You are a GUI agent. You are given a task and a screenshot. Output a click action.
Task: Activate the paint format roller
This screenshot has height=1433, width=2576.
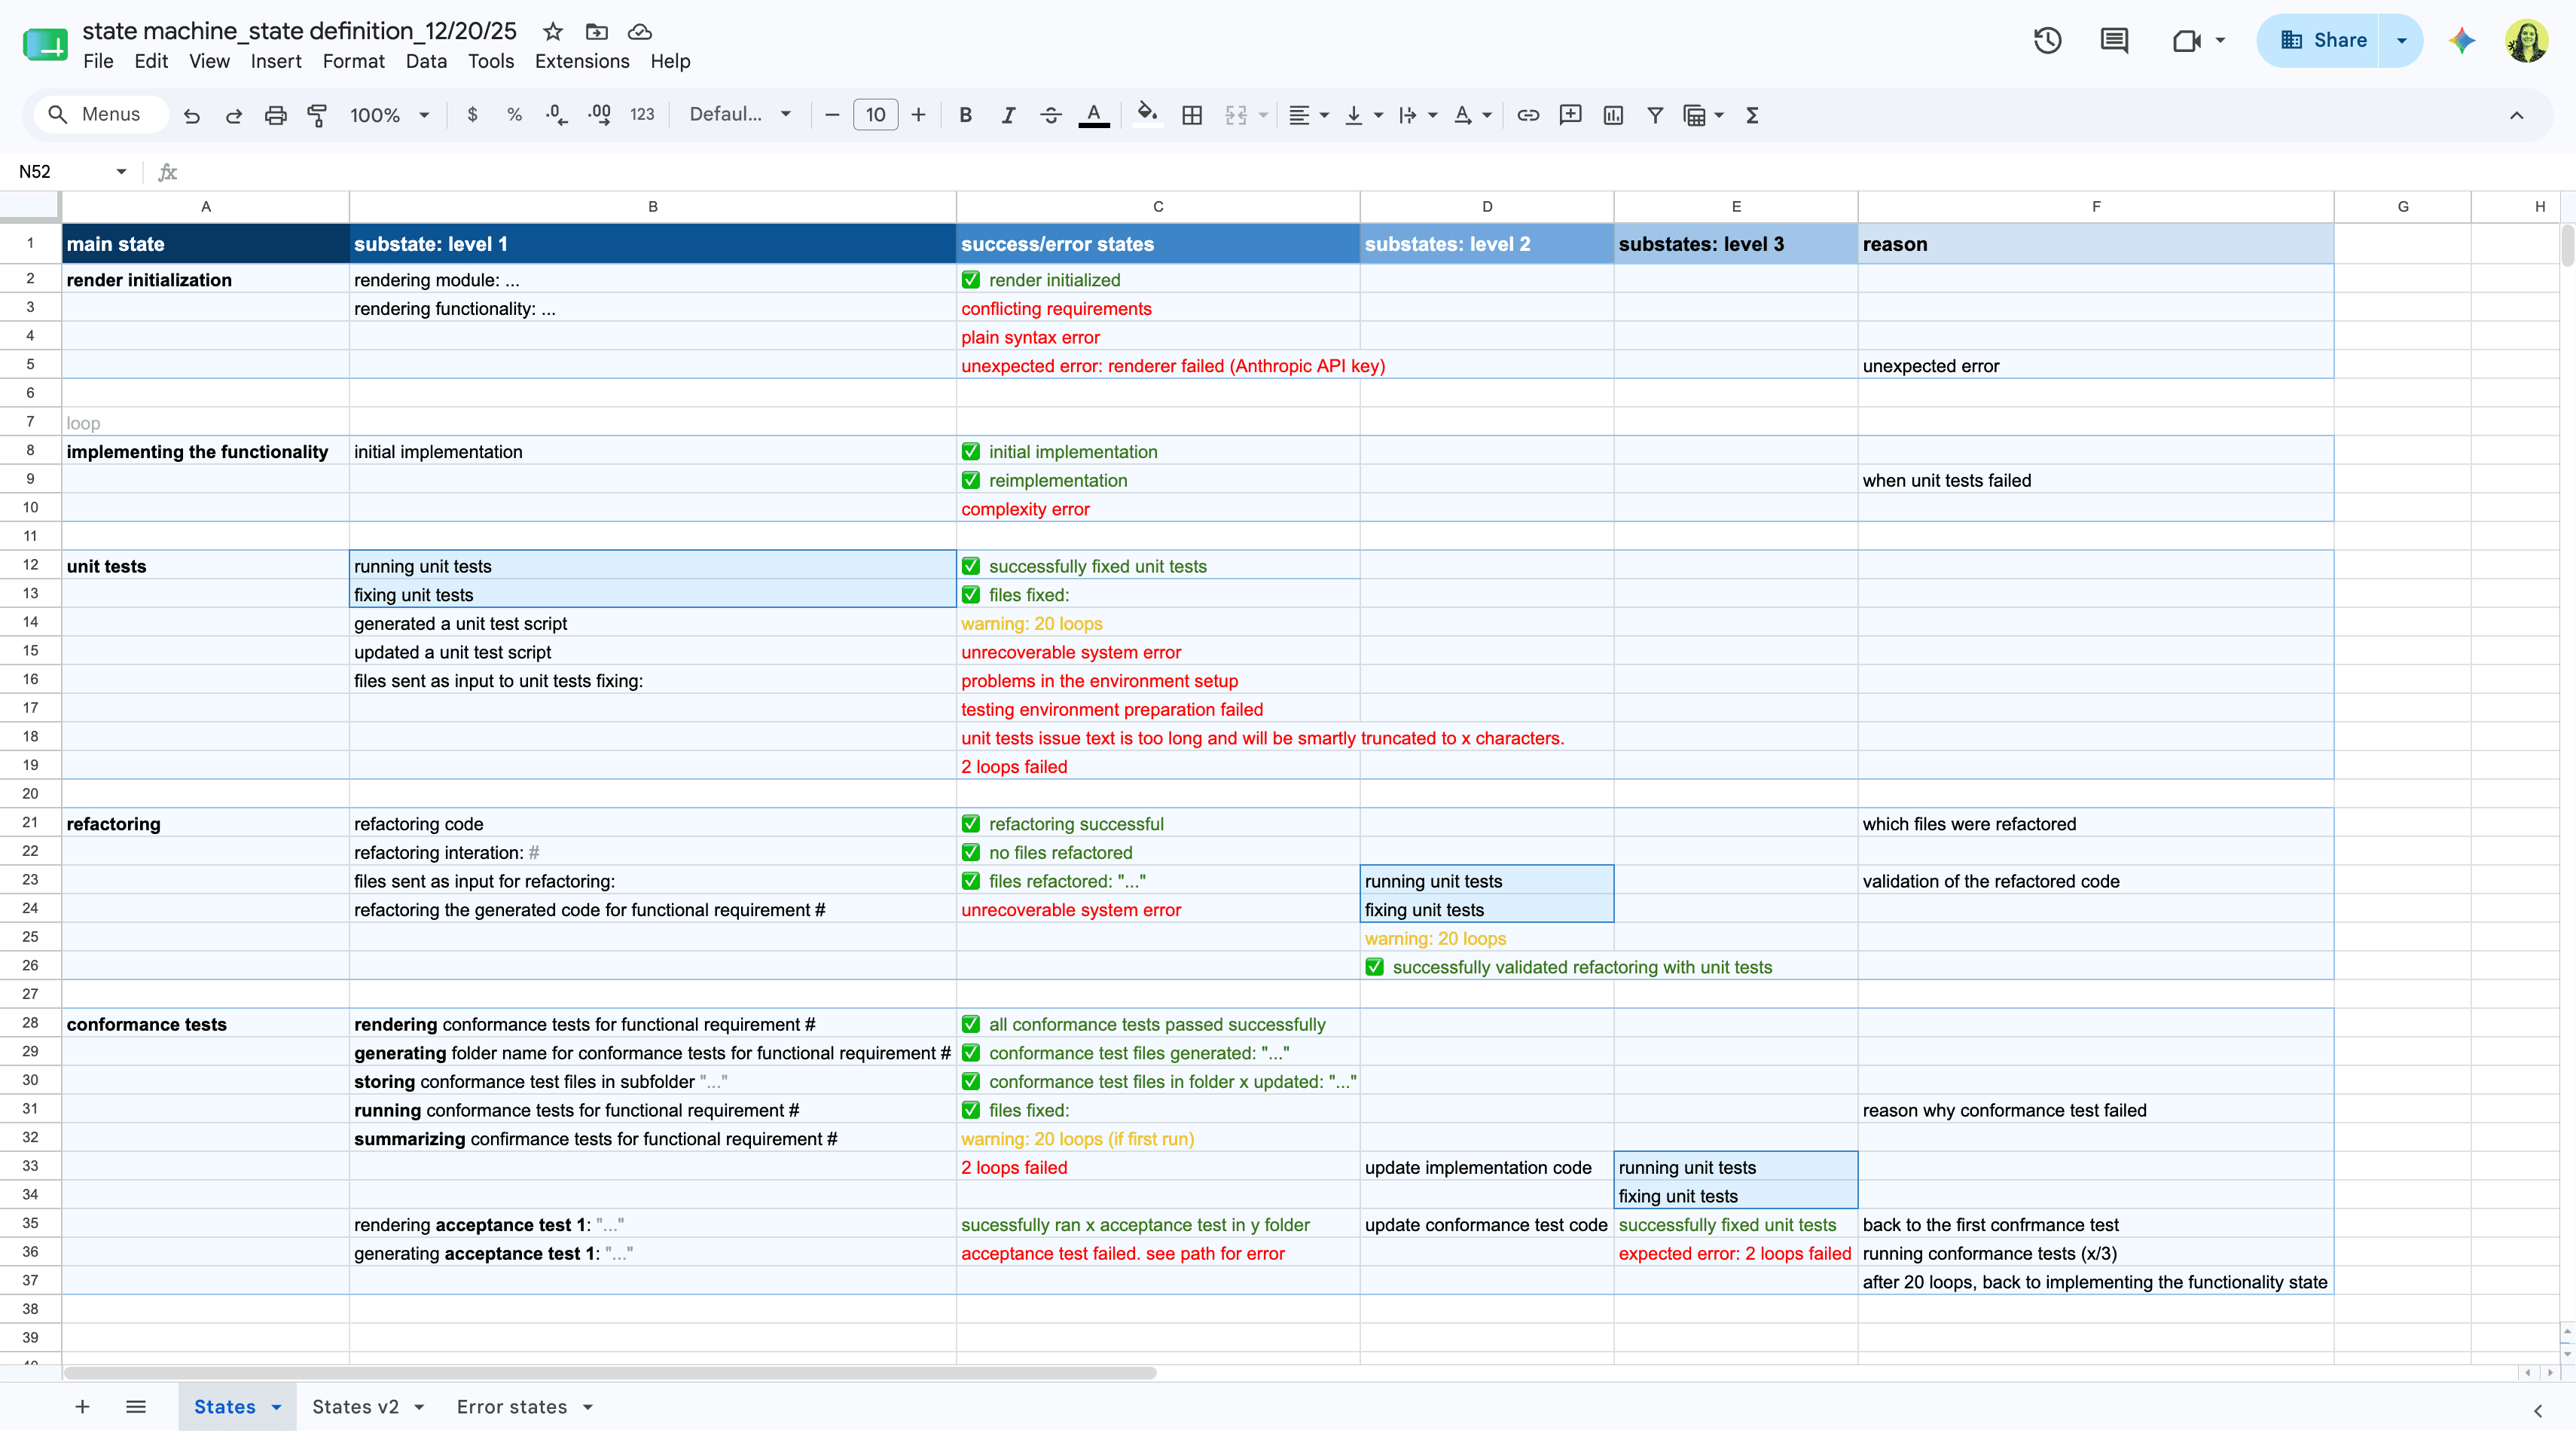click(x=317, y=115)
